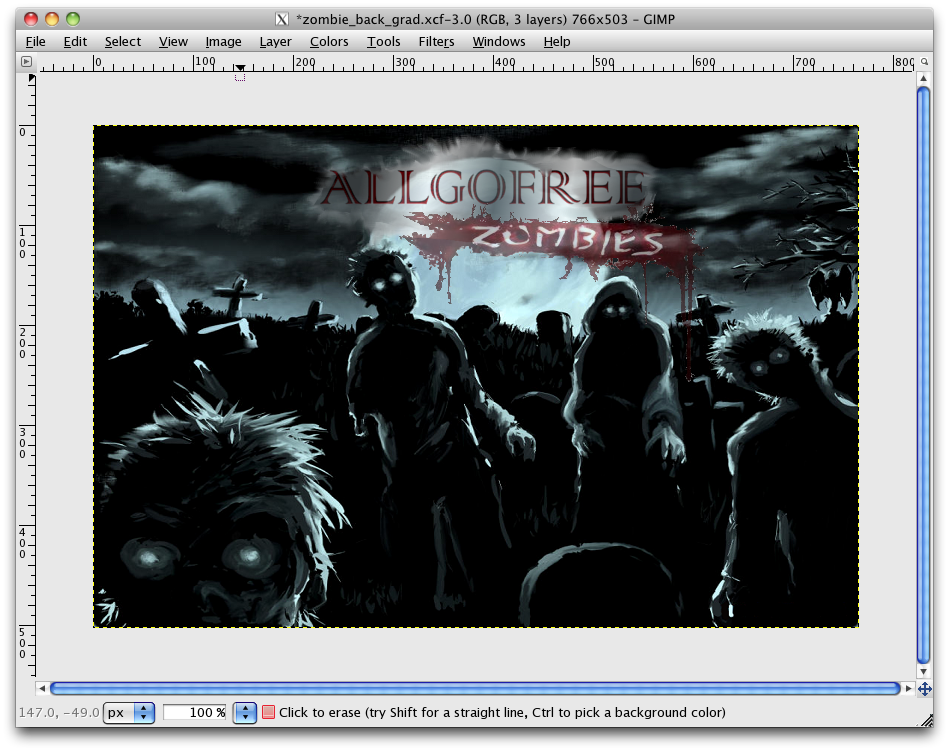The width and height of the screenshot is (949, 751).
Task: Click the window resize grip in the corner
Action: pyautogui.click(x=927, y=720)
